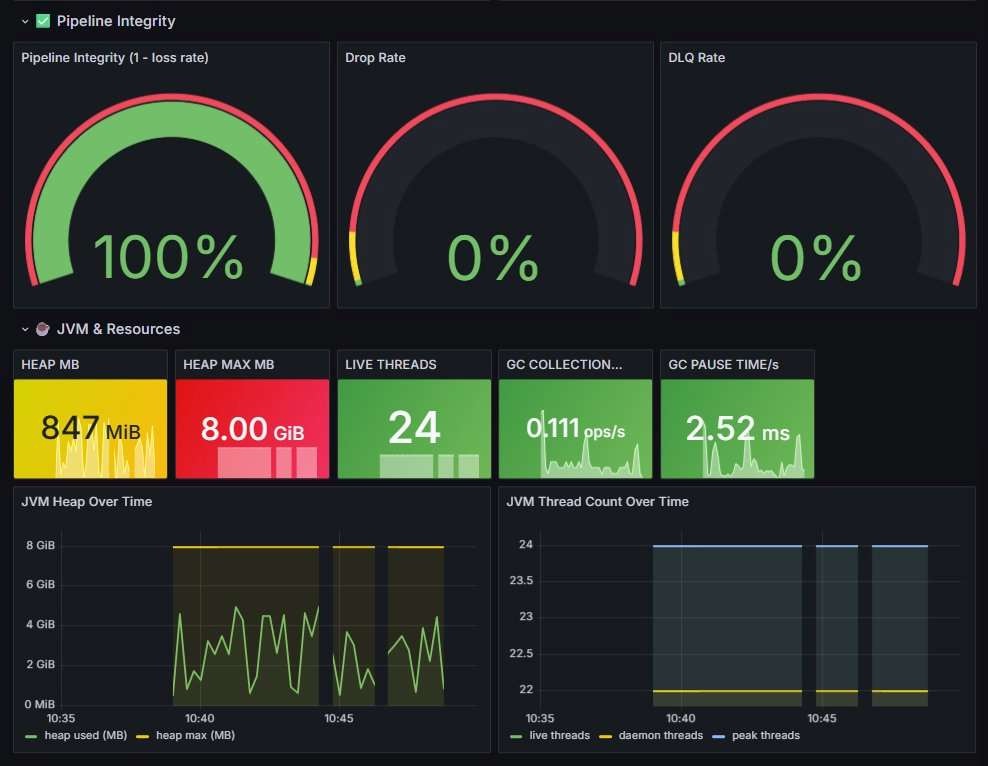Click the blue peak threads legend color swatch
Screen dimensions: 988x766
(x=718, y=736)
